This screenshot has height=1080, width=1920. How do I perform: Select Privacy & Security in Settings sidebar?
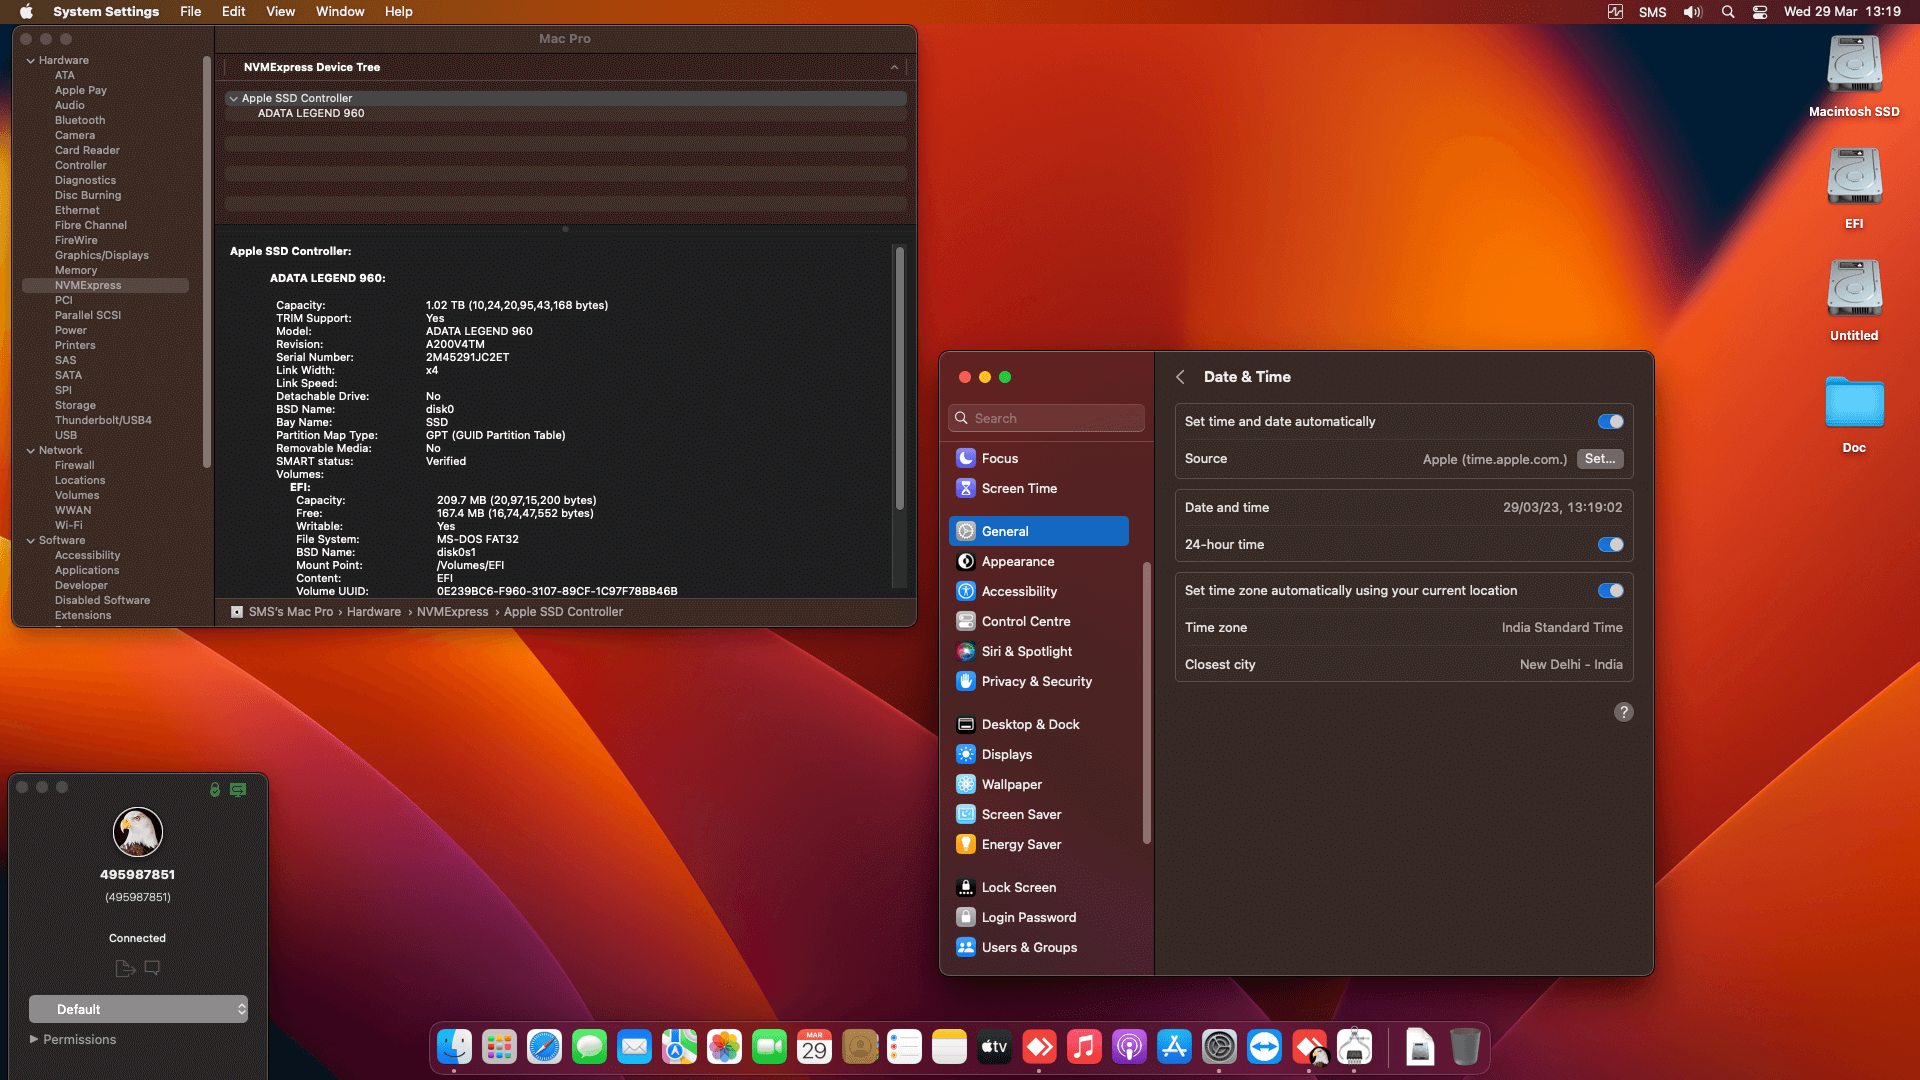(1039, 682)
